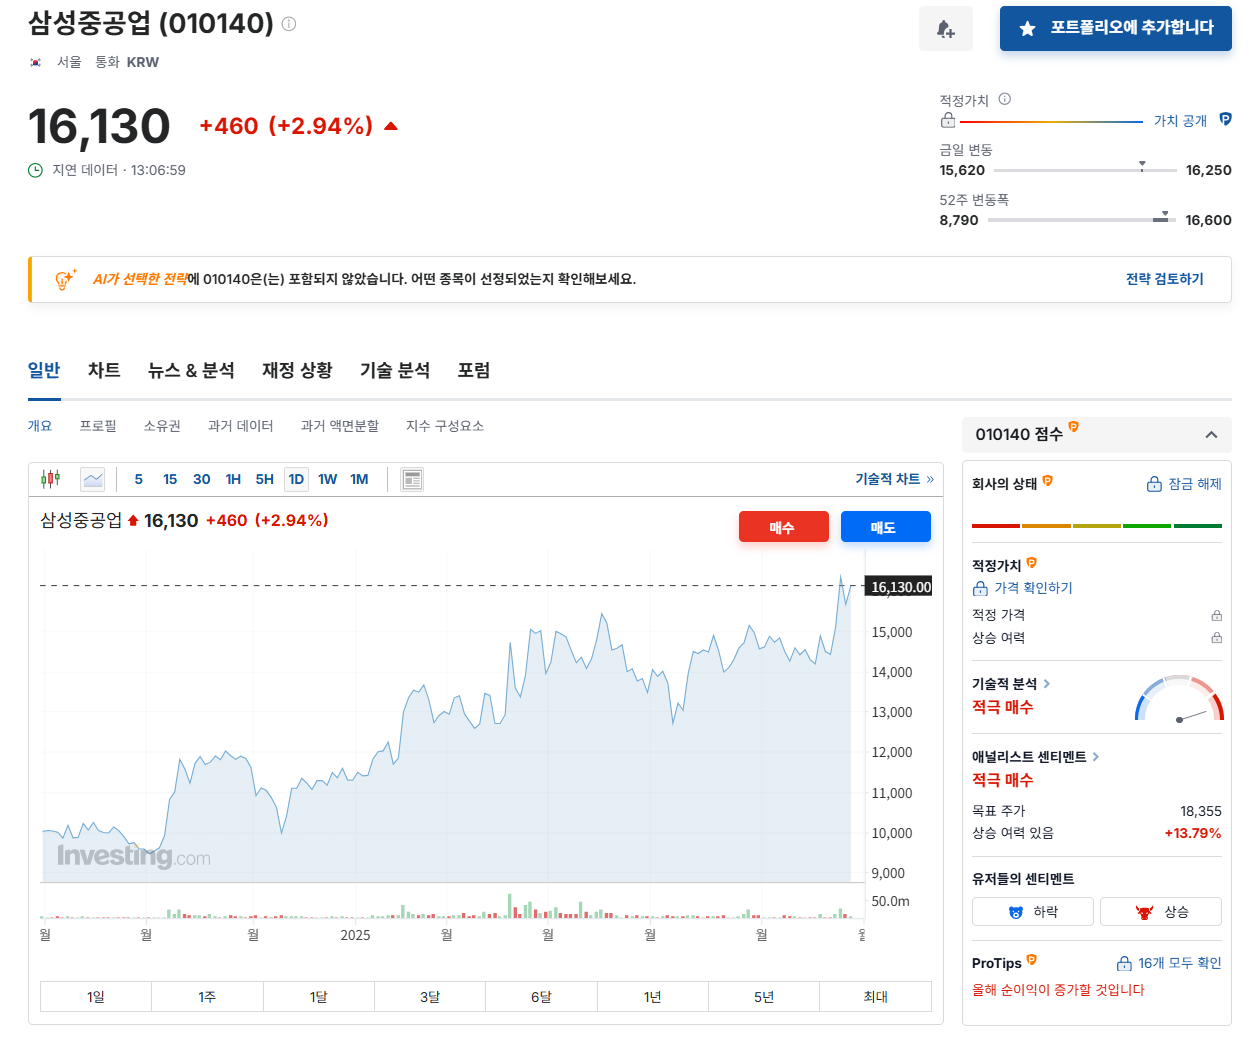Set chart range to 3달
Viewport: 1255px width, 1049px height.
click(x=430, y=997)
